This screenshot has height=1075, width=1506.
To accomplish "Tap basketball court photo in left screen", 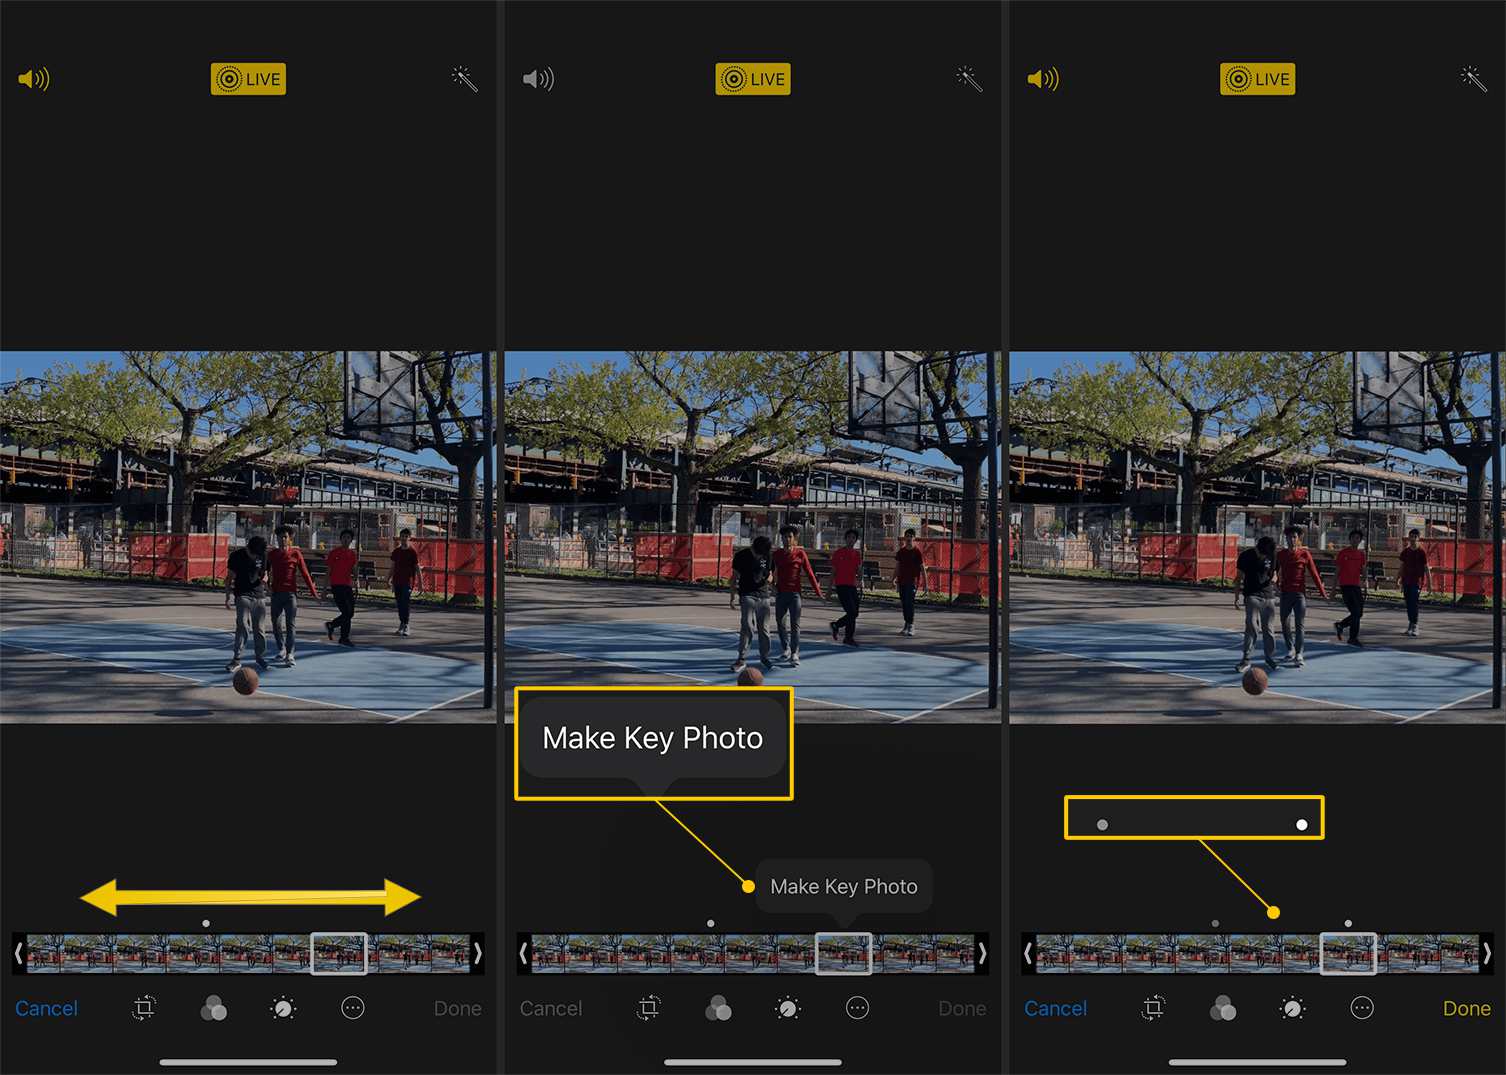I will click(248, 537).
